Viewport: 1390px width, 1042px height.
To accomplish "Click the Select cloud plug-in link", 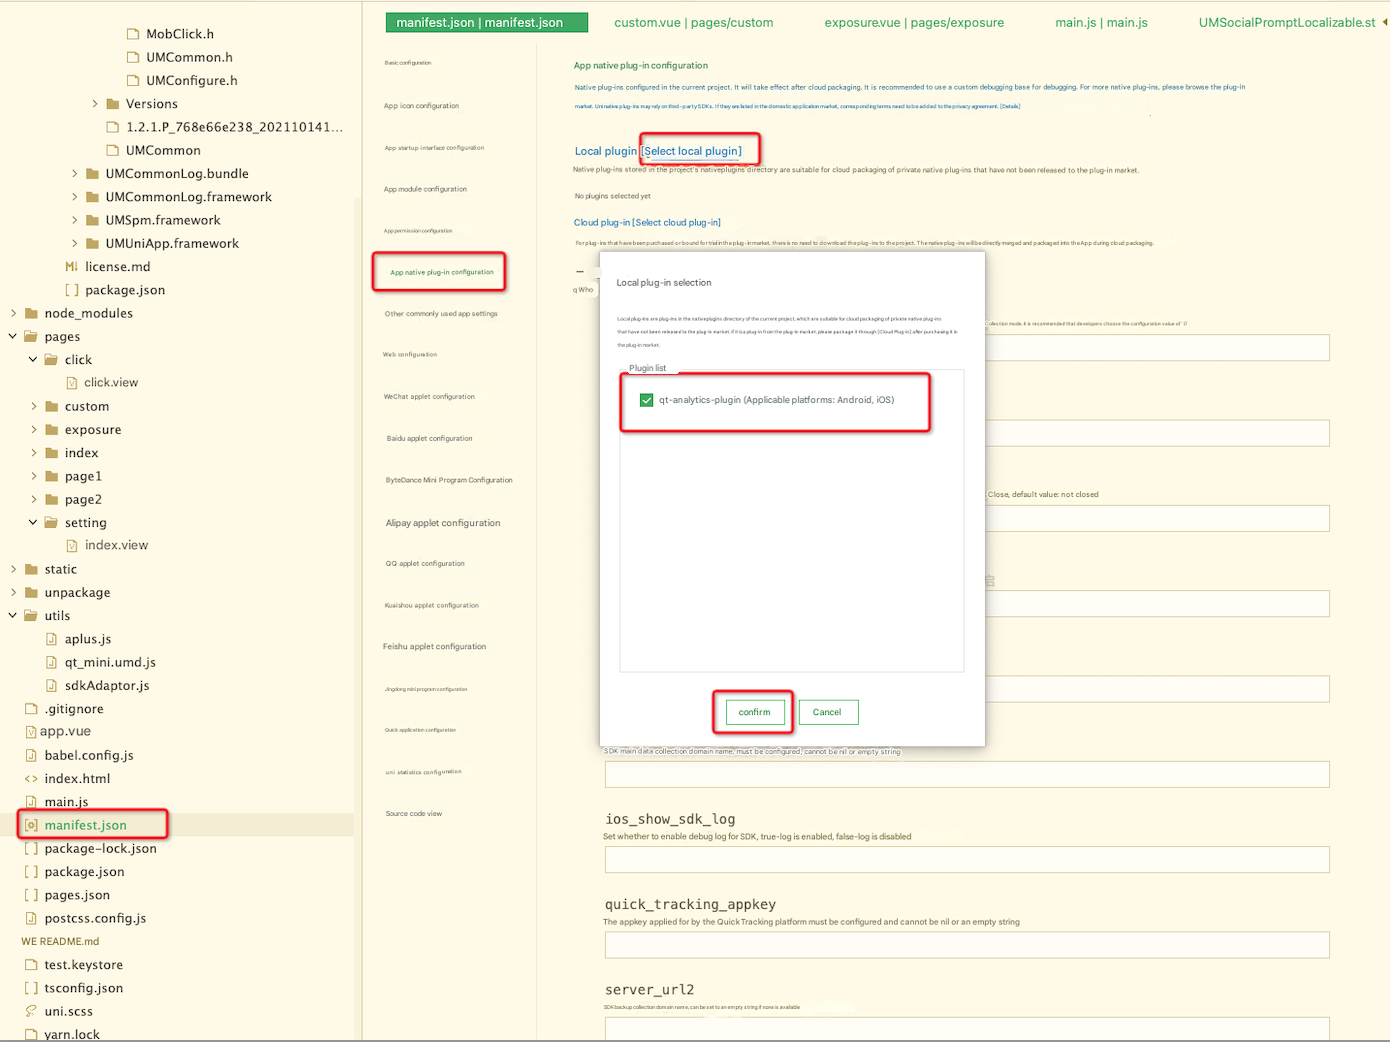I will [x=677, y=223].
